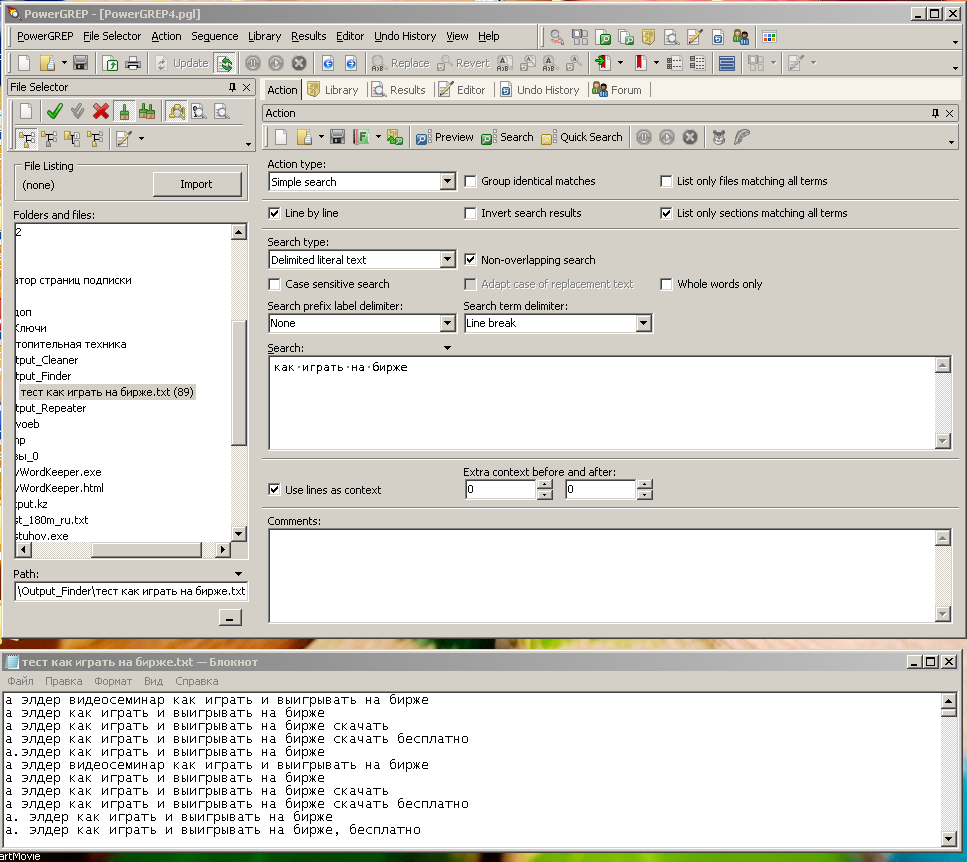Click the Import button
This screenshot has width=967, height=862.
(196, 184)
